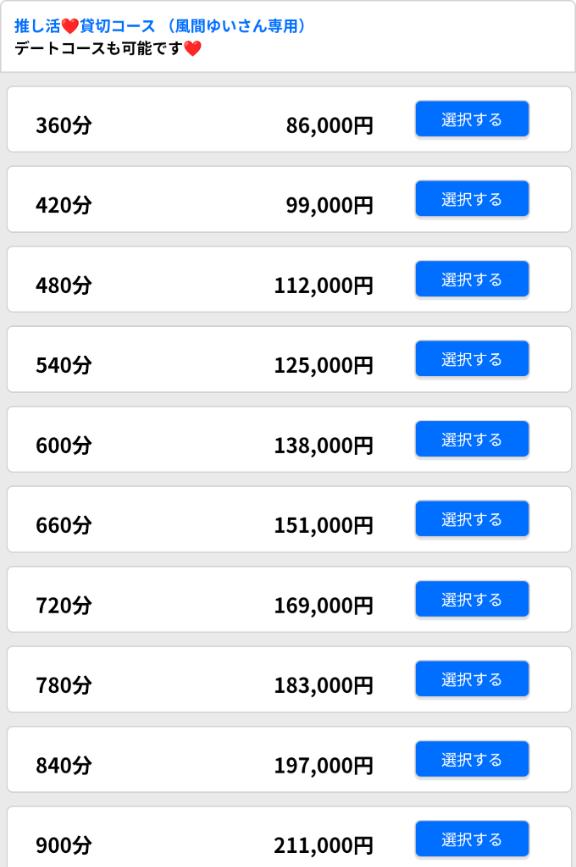Click the red heart in course title
This screenshot has width=576, height=867.
pyautogui.click(x=70, y=26)
